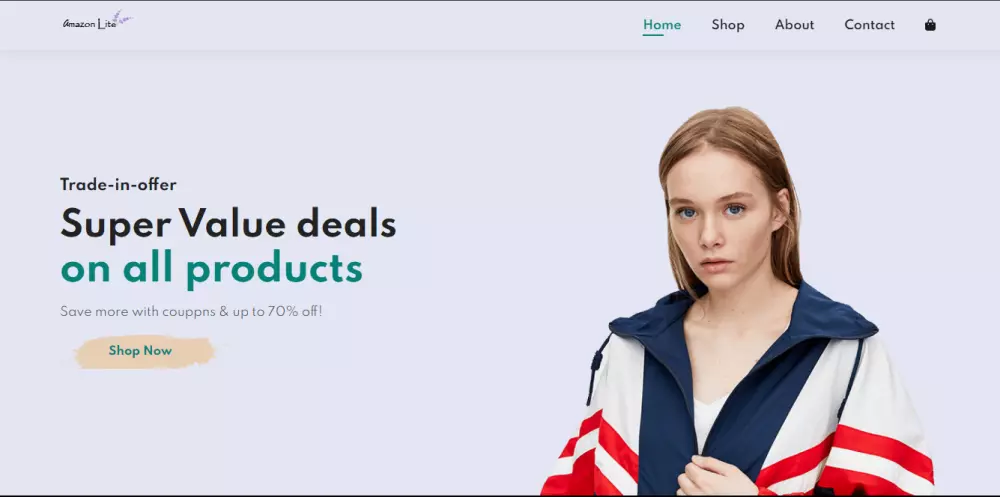The height and width of the screenshot is (497, 1000).
Task: Open the shopping bag cart icon
Action: click(x=930, y=25)
